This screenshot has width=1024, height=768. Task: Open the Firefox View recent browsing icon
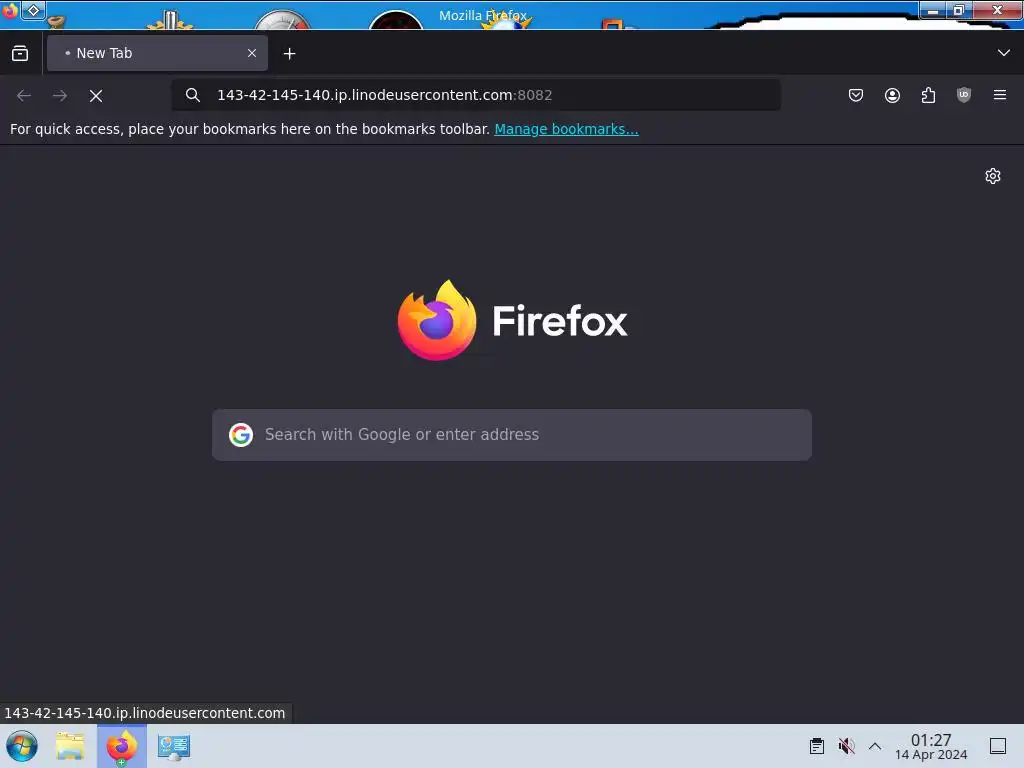[20, 54]
